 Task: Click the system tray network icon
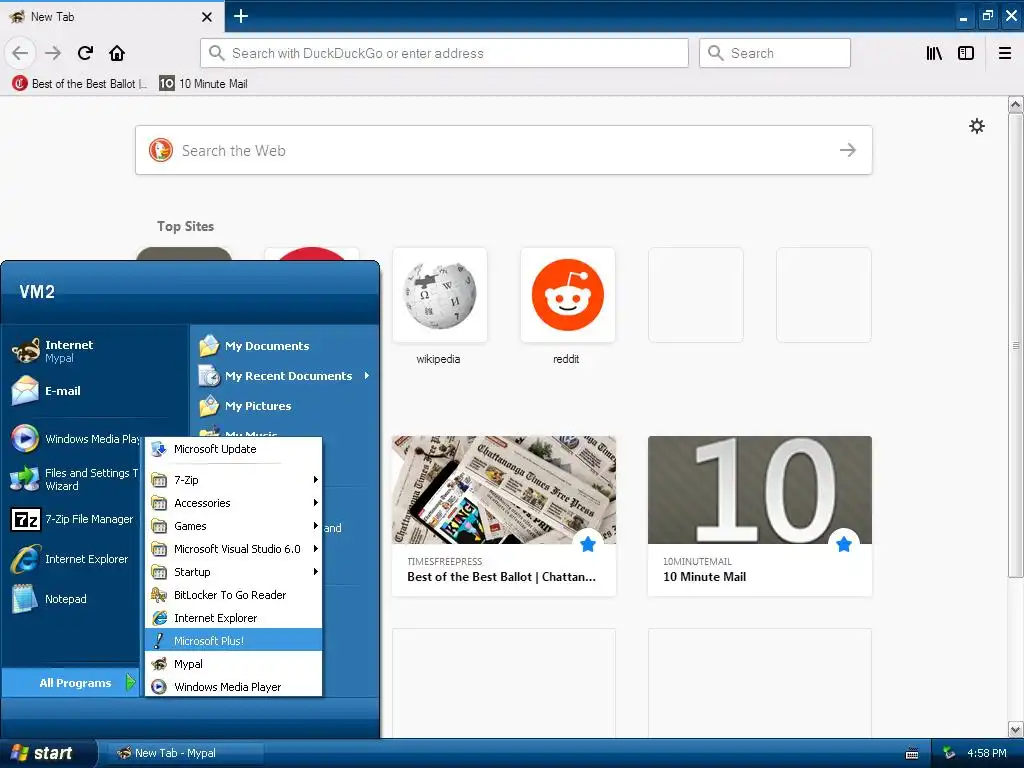coord(949,754)
